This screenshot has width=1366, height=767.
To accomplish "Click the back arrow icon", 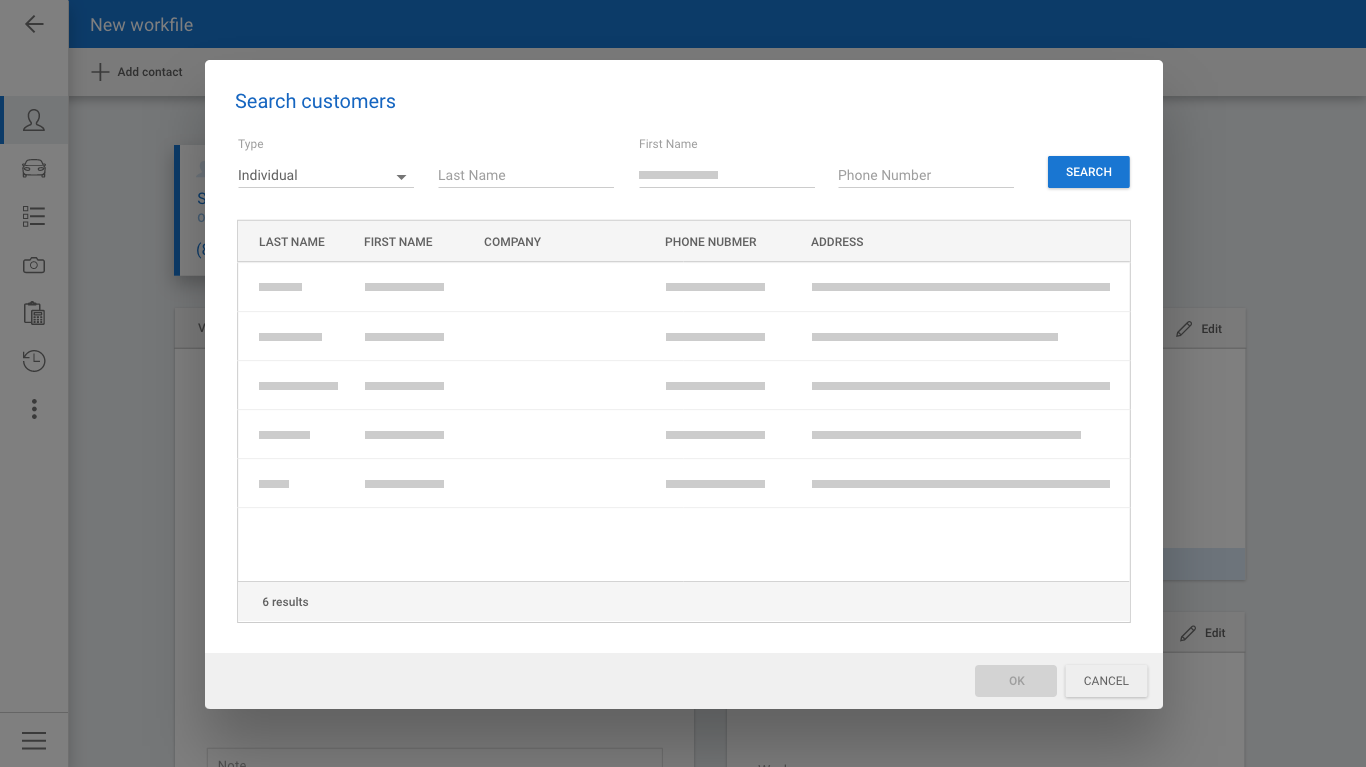I will pyautogui.click(x=34, y=24).
